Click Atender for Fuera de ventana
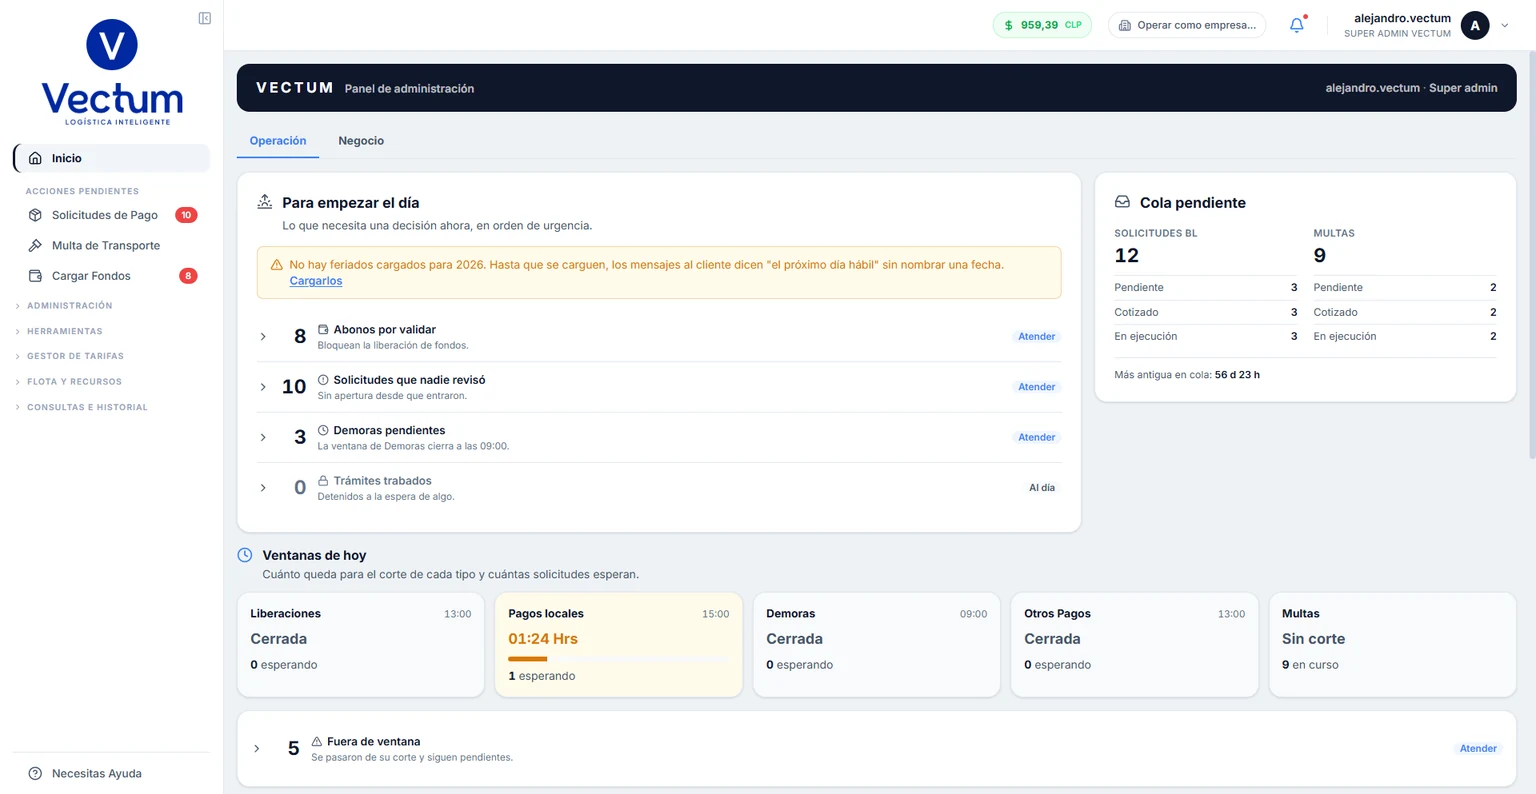 tap(1478, 749)
